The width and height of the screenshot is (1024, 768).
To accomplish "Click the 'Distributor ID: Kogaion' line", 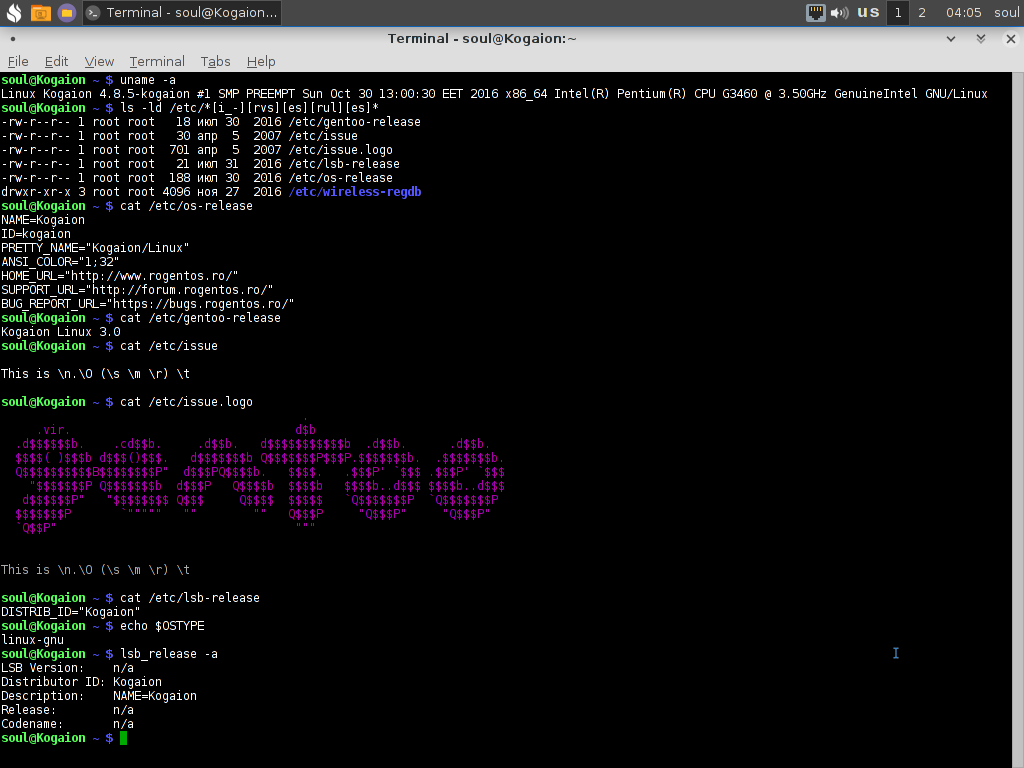I will point(82,682).
